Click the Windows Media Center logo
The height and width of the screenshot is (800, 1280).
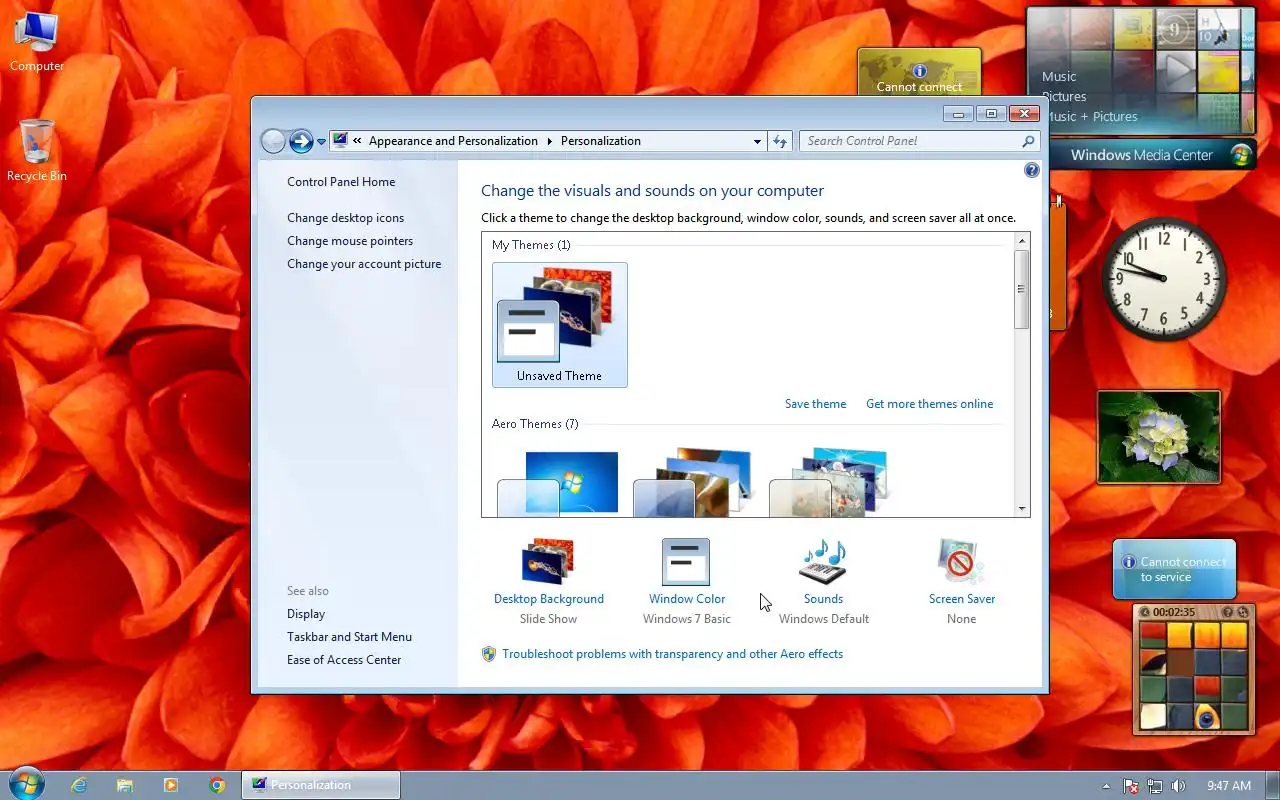(1241, 155)
